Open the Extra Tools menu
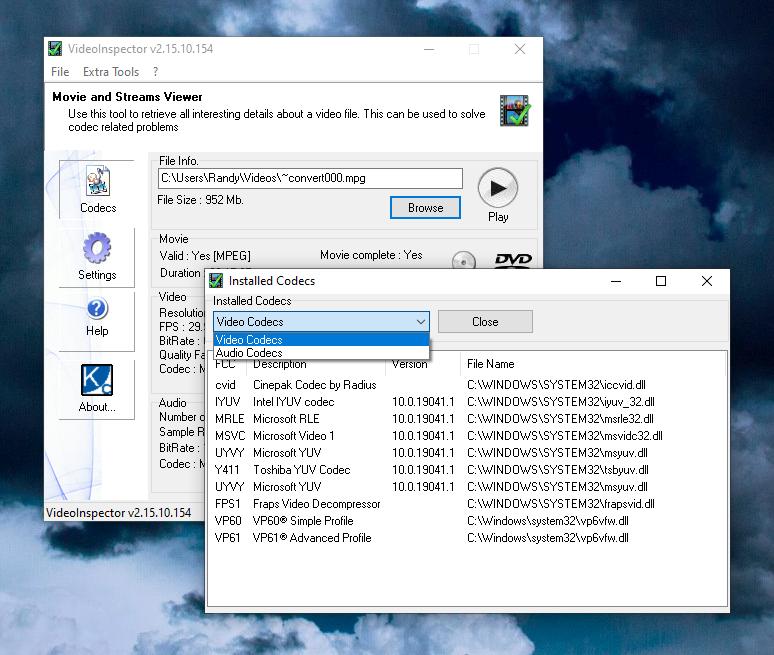 tap(111, 72)
